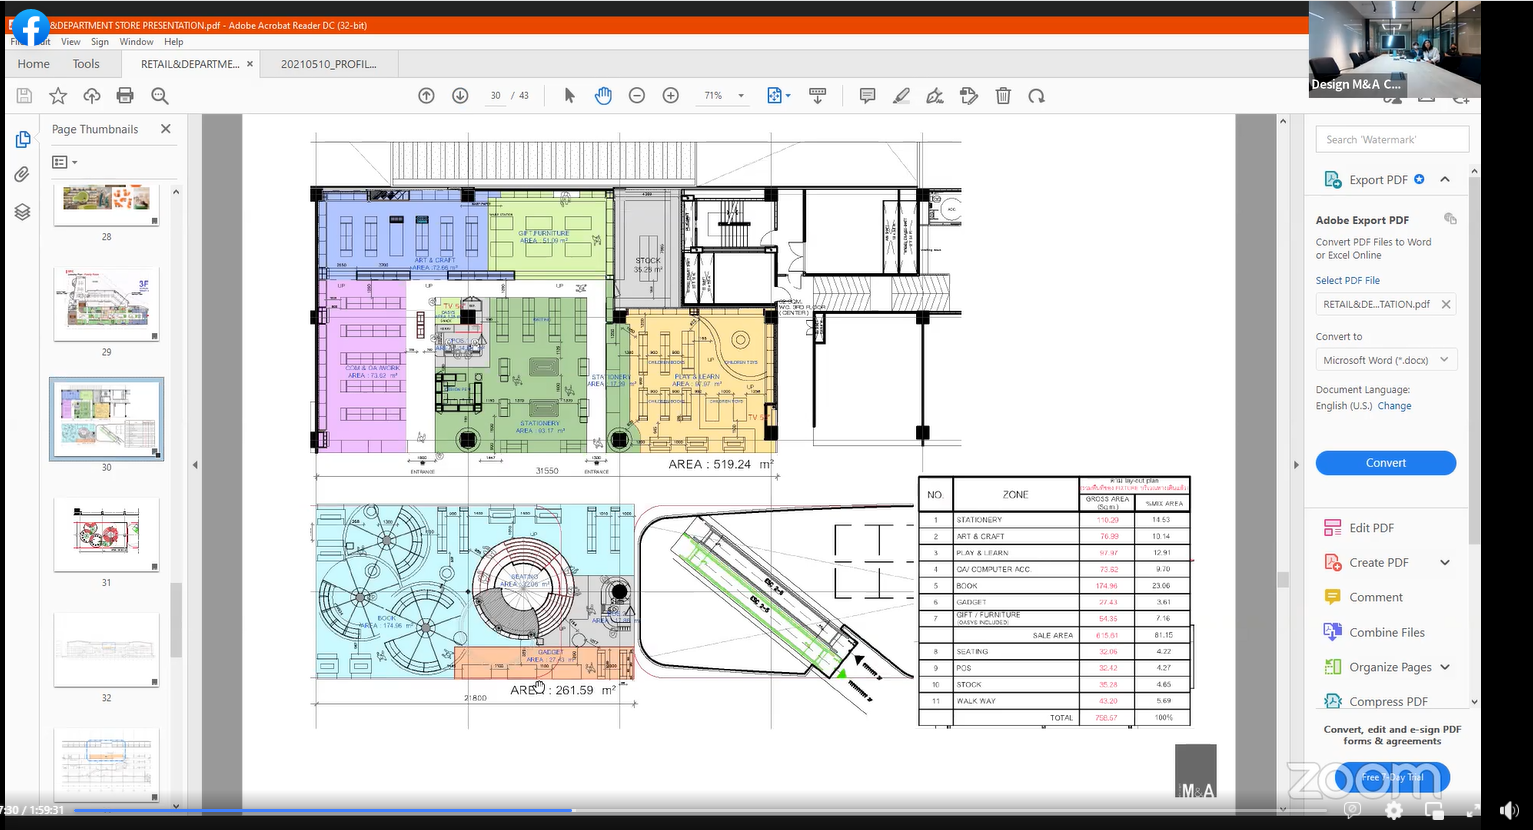The width and height of the screenshot is (1533, 830).
Task: Click the Selection arrow tool
Action: (569, 96)
